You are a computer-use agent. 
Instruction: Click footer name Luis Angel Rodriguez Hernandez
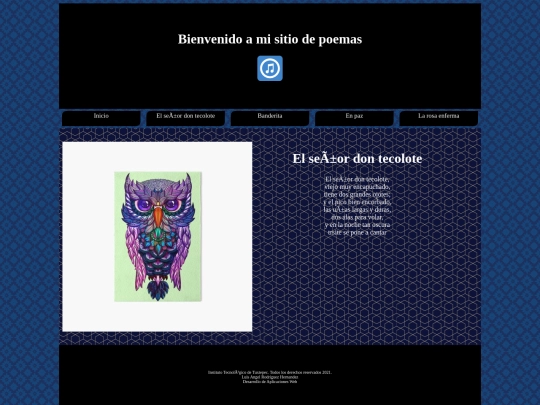[270, 377]
